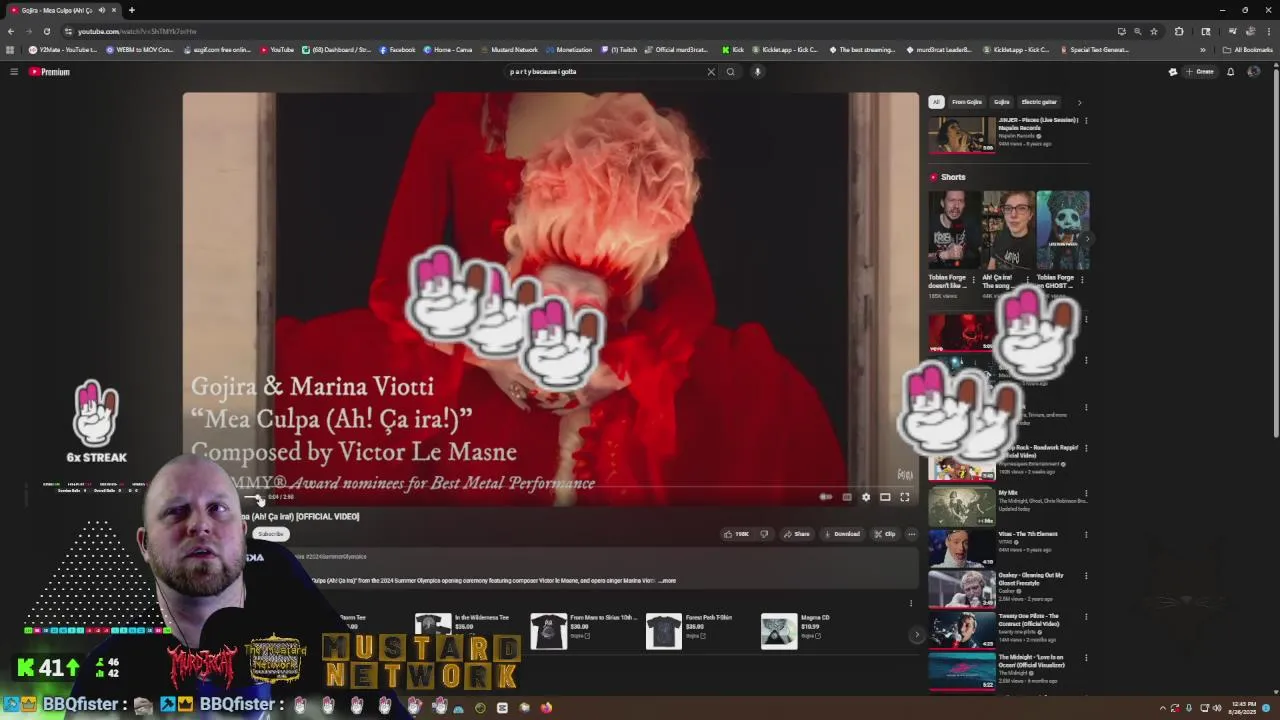Open Magma CD product
The image size is (1280, 720).
(779, 631)
